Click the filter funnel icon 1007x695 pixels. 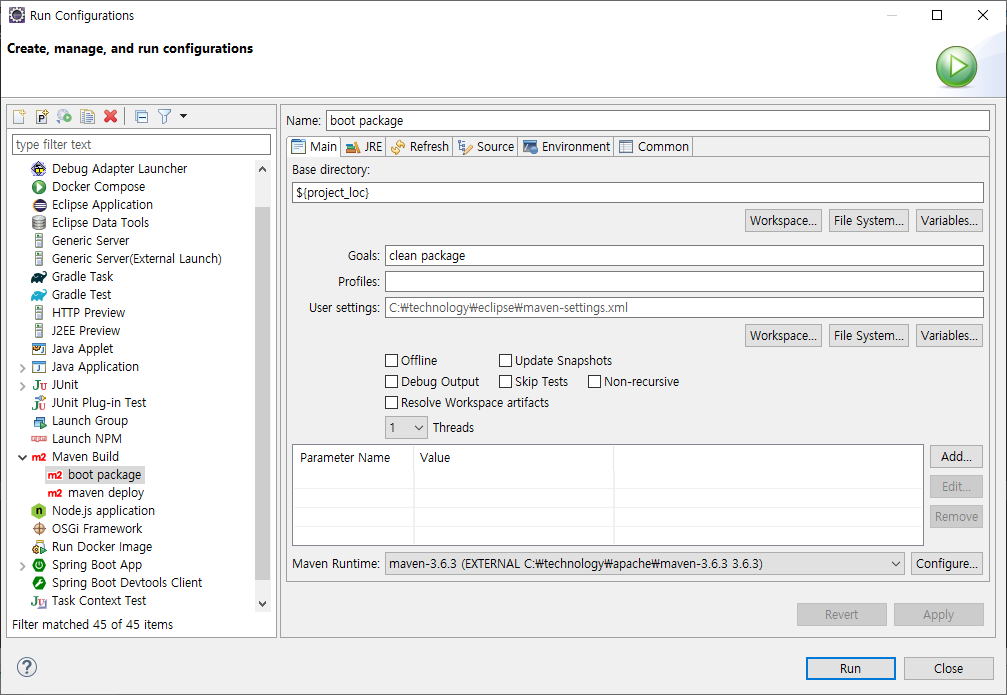coord(165,117)
